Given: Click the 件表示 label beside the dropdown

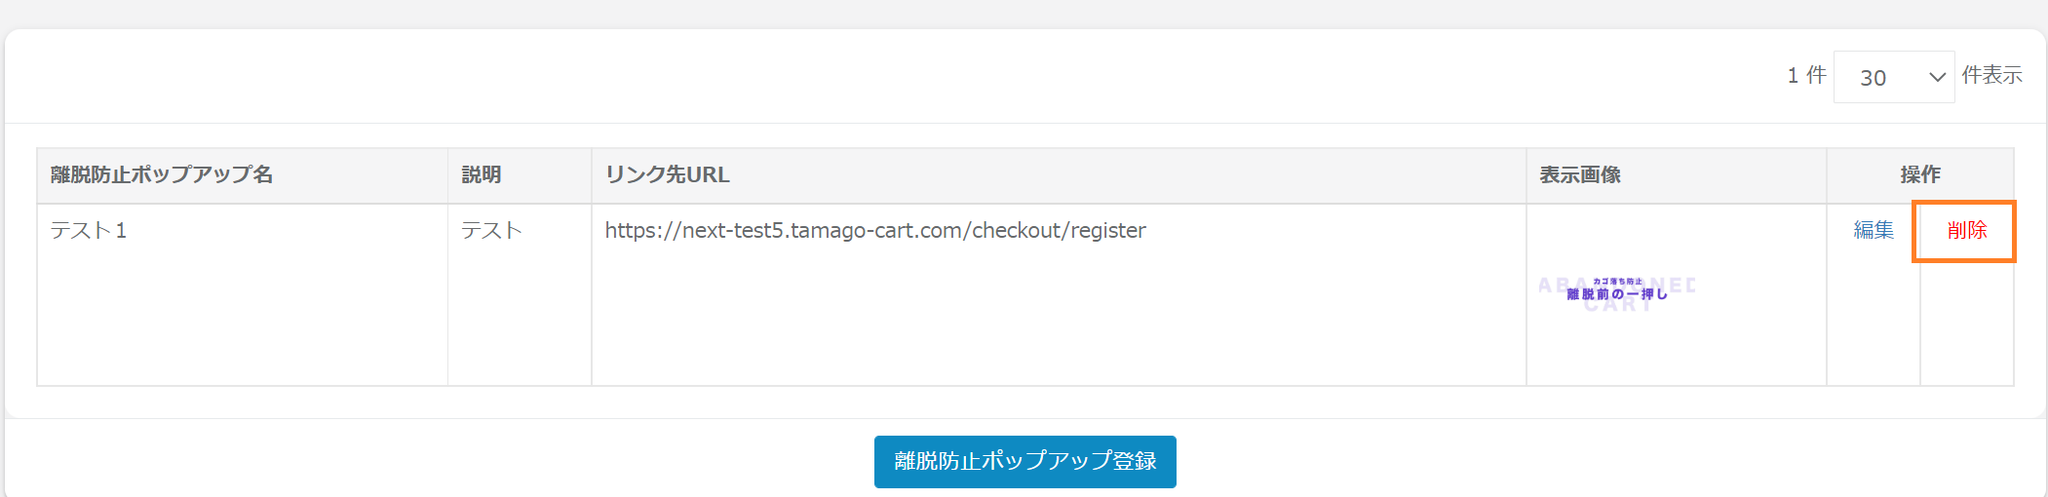Looking at the screenshot, I should pos(1991,75).
